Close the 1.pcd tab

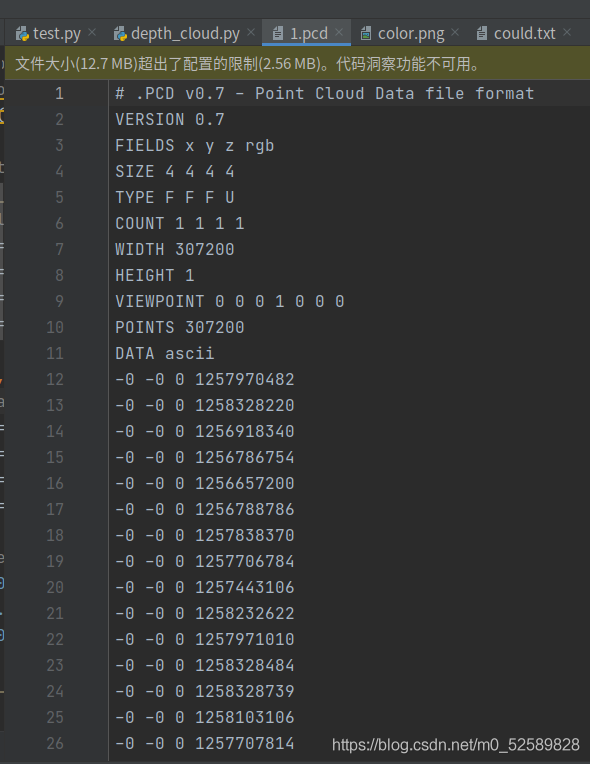coord(339,33)
